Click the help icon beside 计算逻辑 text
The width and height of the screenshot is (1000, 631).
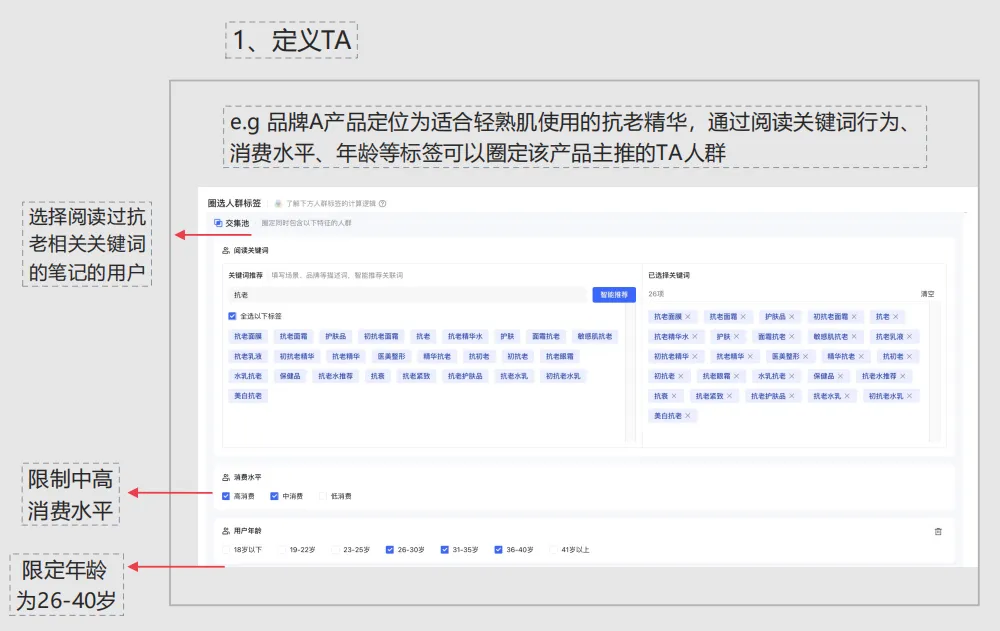384,202
